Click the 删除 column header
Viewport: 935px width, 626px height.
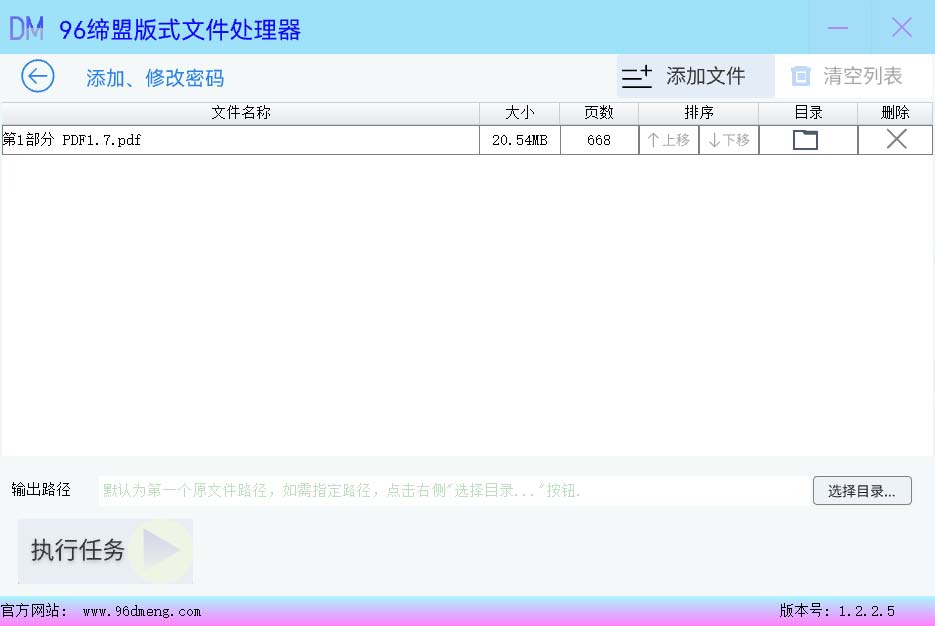pos(895,113)
